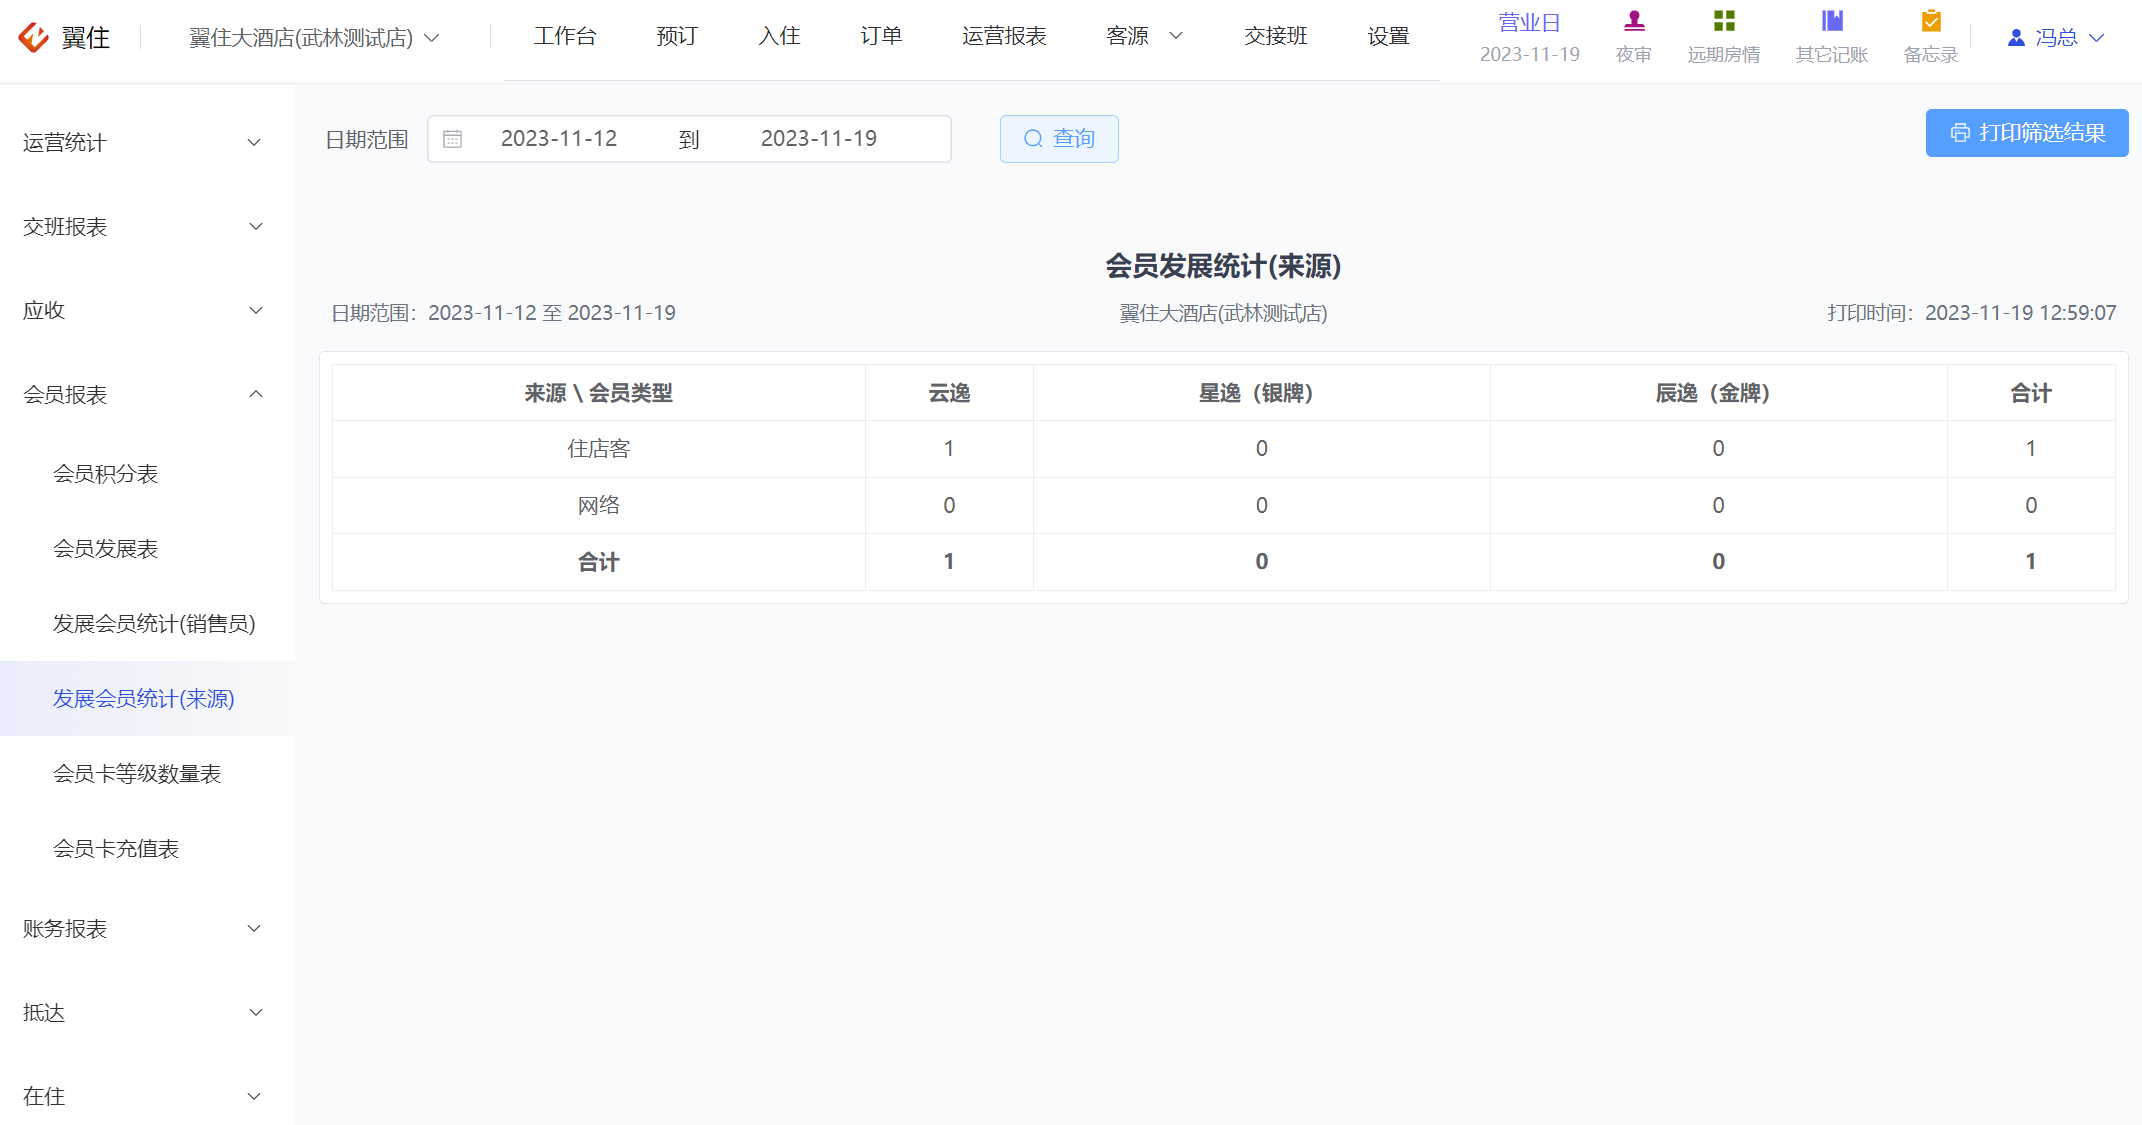Open the 夜审 night audit icon
The height and width of the screenshot is (1125, 2142).
click(x=1634, y=20)
